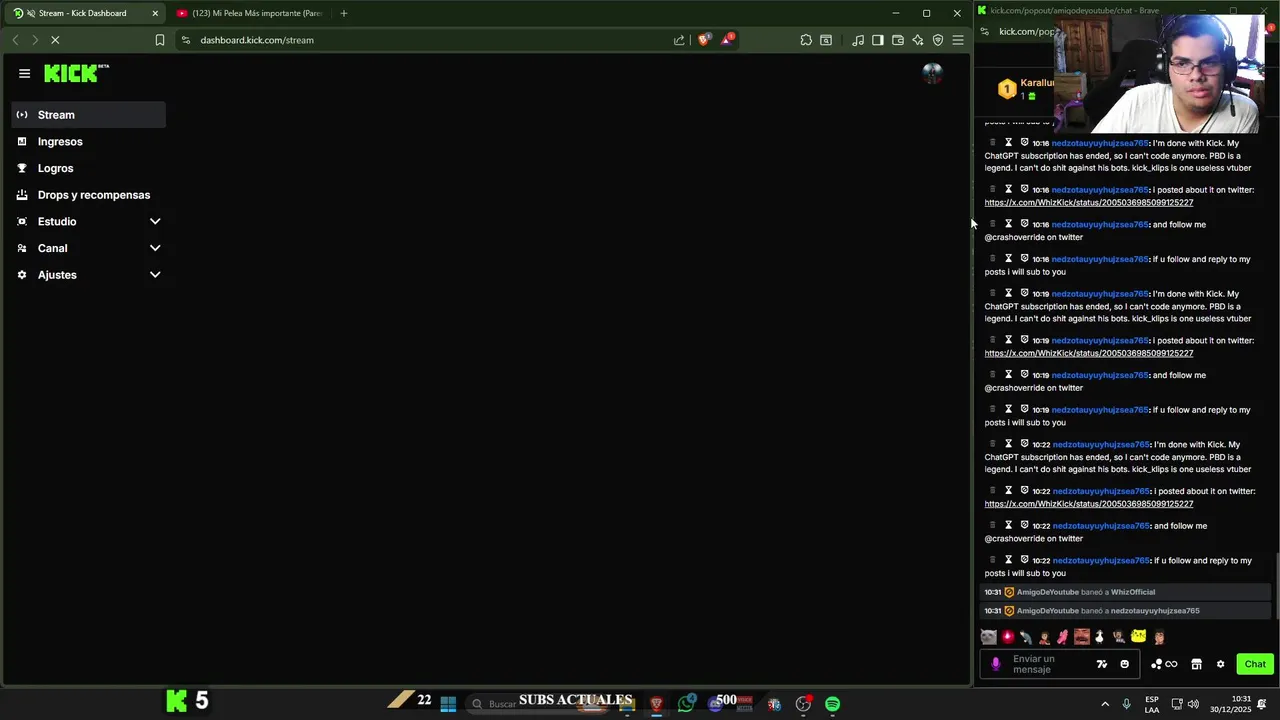Open Leo AI sparkle icon
The height and width of the screenshot is (720, 1280).
click(x=918, y=40)
